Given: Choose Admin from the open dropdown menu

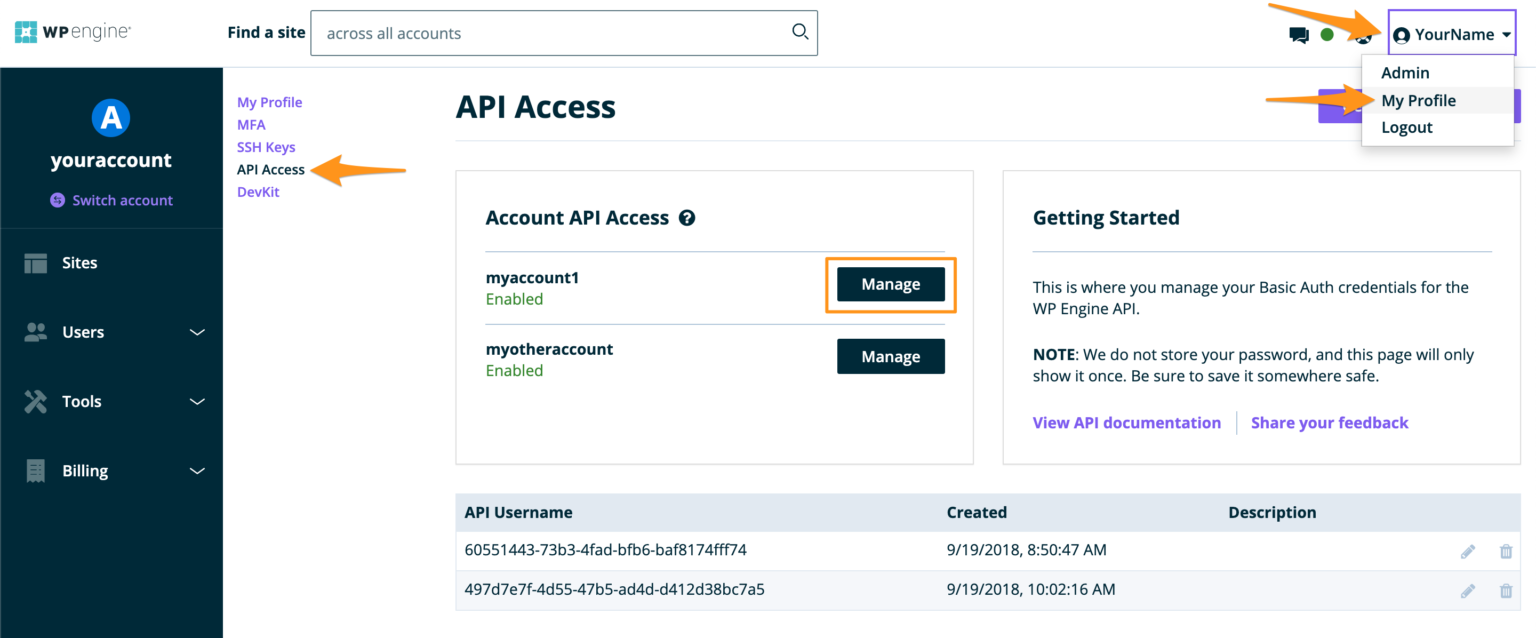Looking at the screenshot, I should click(1405, 72).
